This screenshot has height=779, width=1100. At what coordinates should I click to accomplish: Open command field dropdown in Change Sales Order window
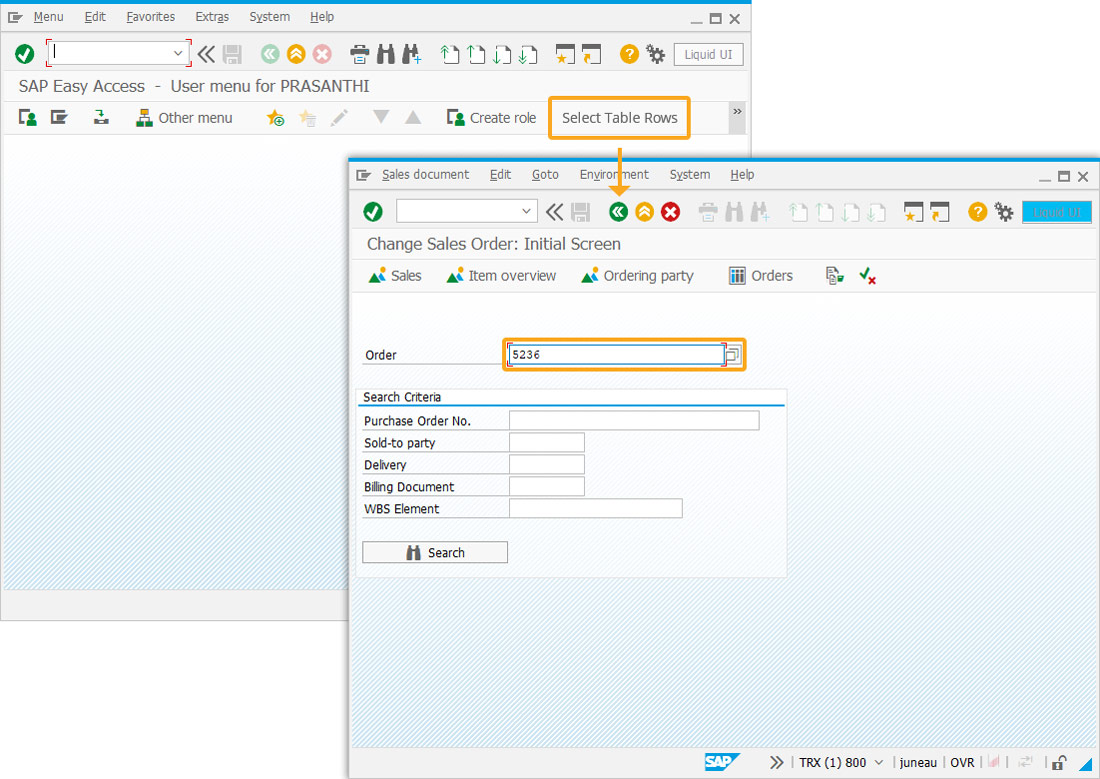coord(526,211)
